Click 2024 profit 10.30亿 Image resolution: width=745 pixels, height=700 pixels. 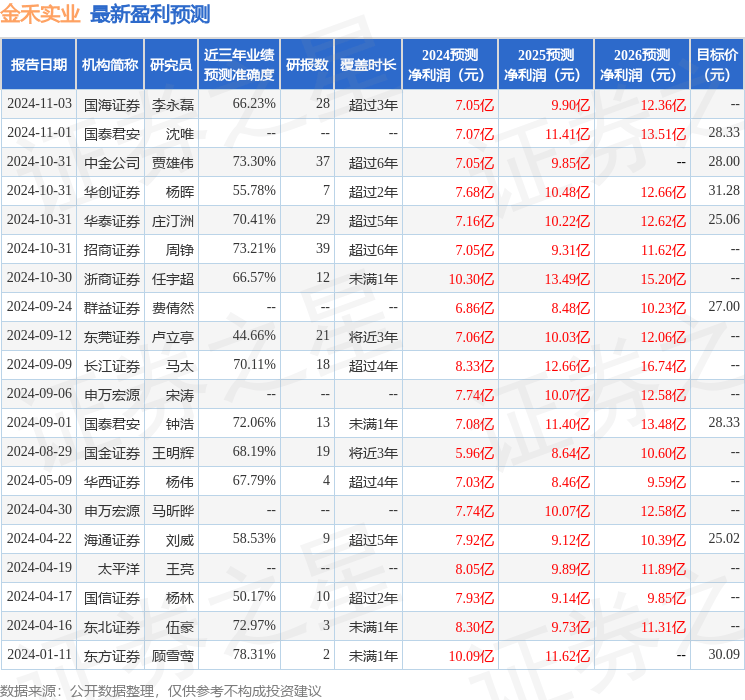coord(471,279)
